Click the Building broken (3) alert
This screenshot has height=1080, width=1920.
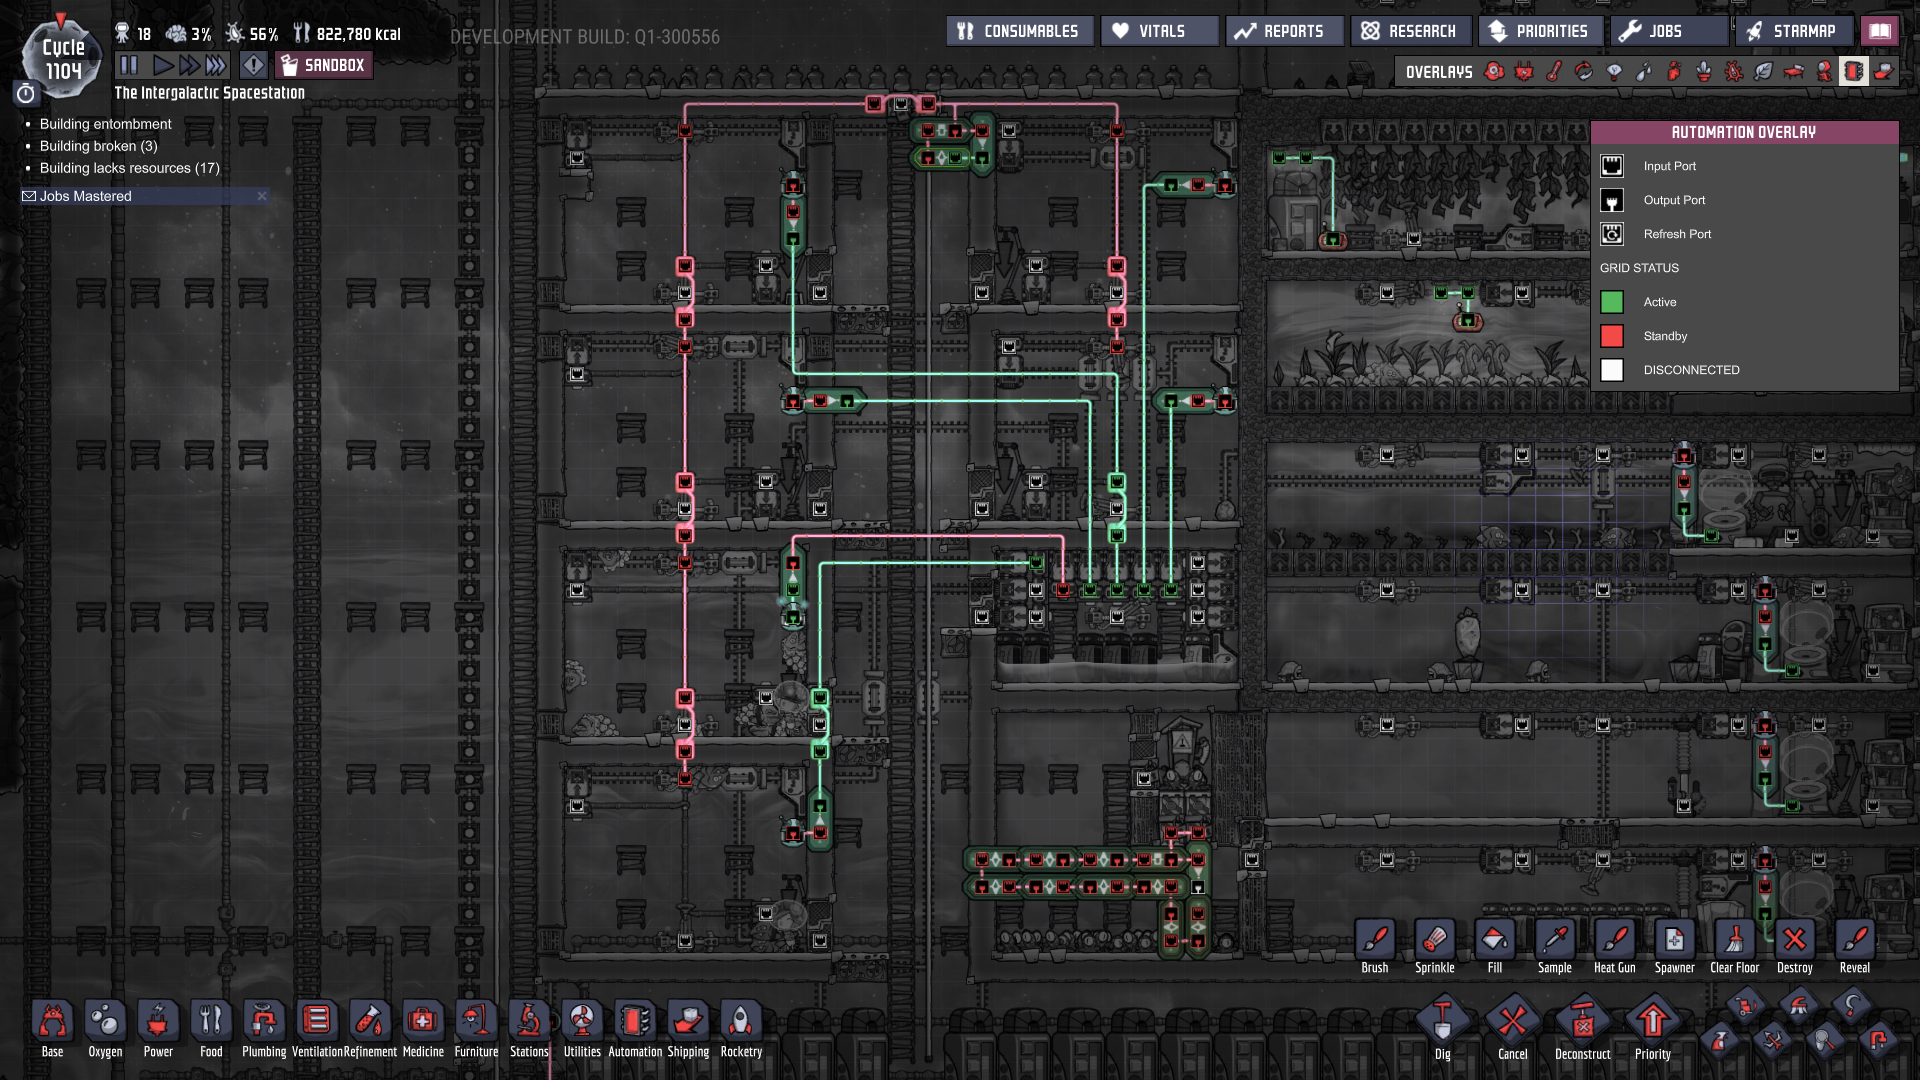tap(98, 146)
